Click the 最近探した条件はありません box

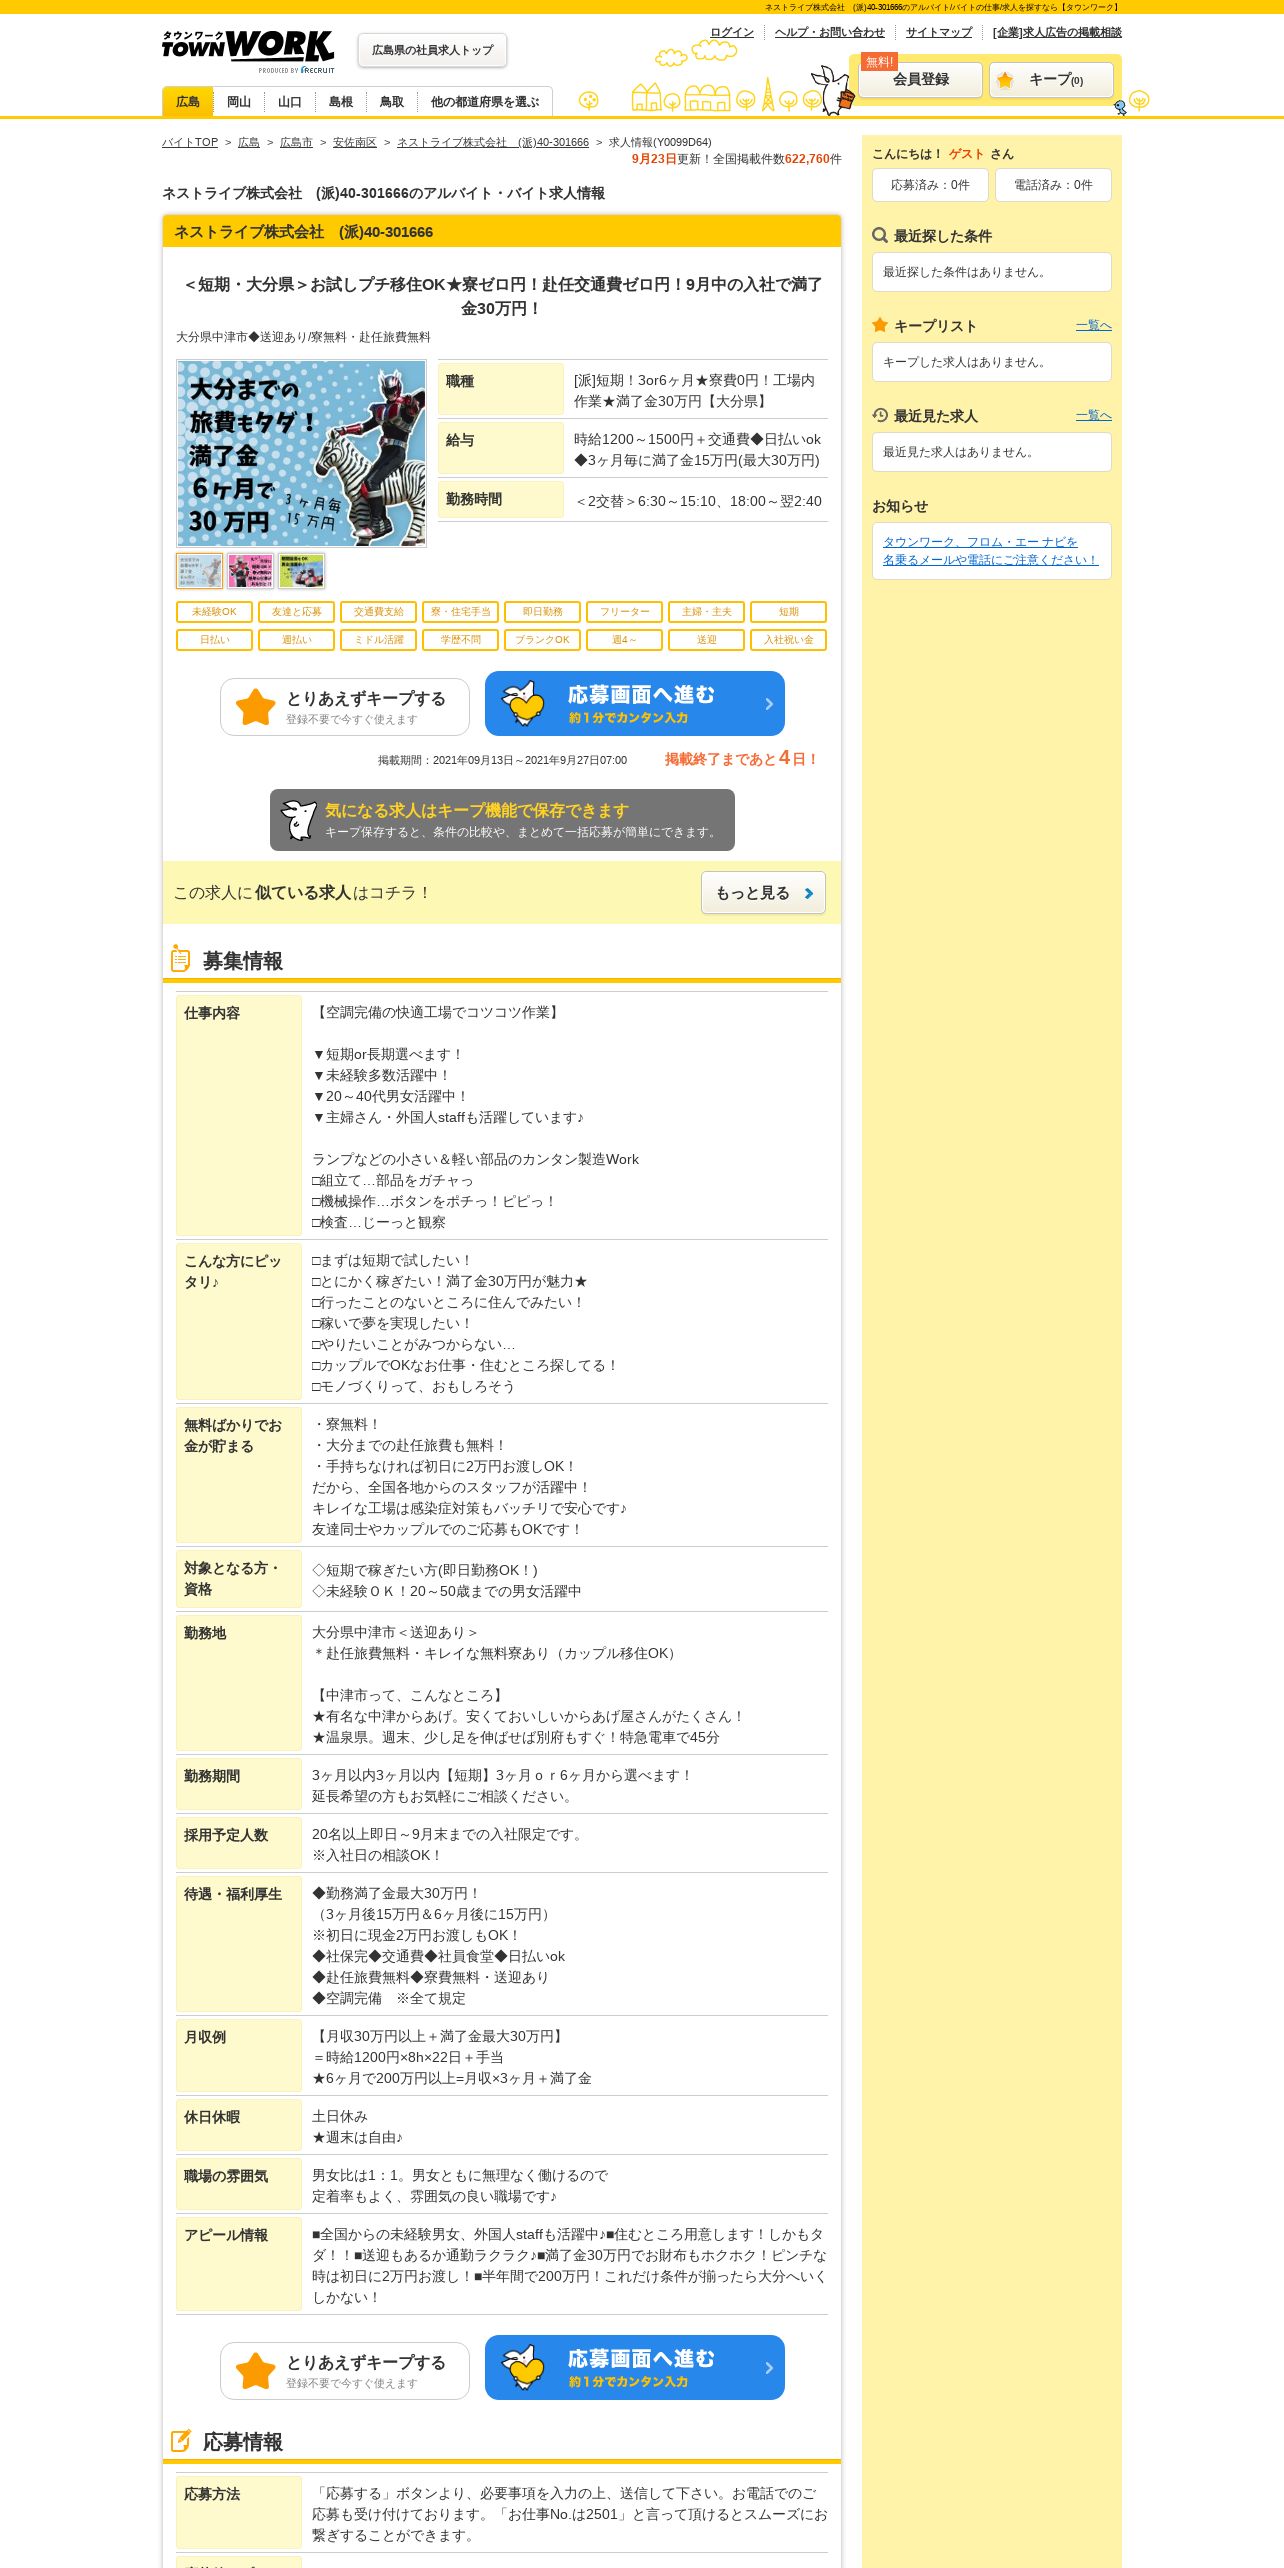pos(991,272)
